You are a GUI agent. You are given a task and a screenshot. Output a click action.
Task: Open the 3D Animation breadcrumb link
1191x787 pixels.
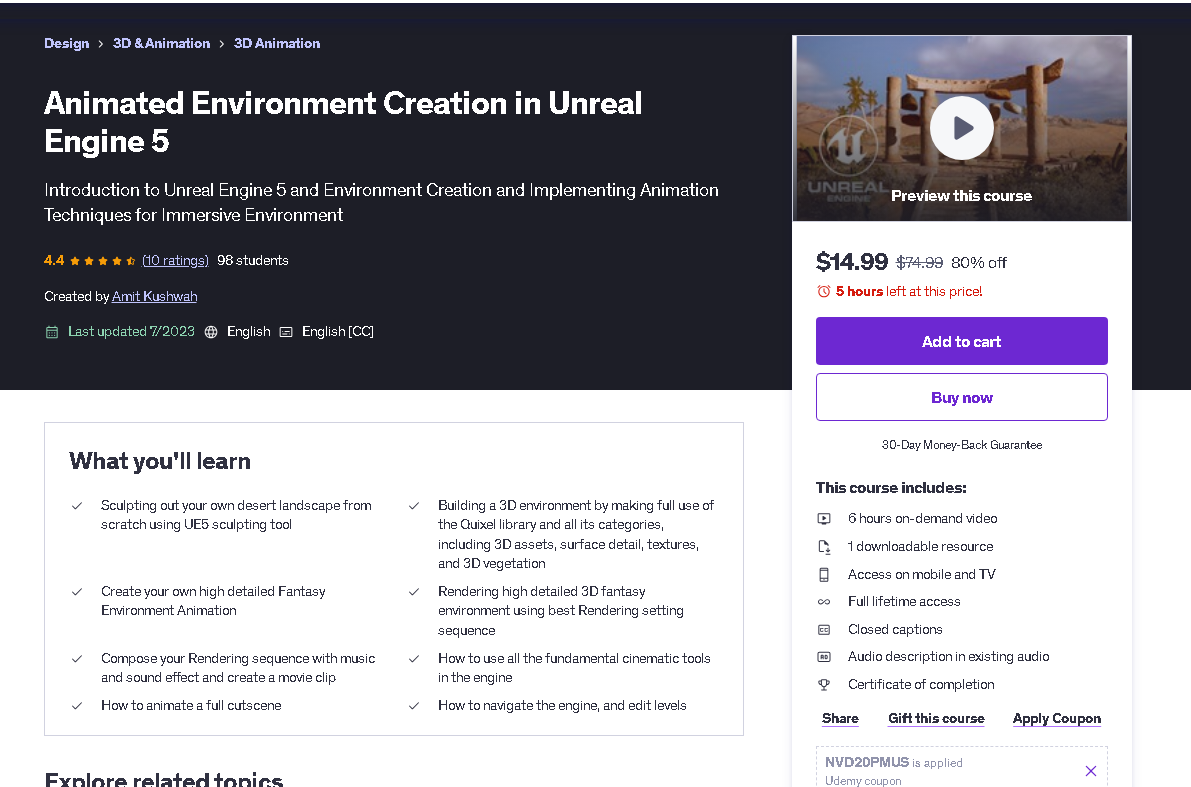click(x=276, y=43)
